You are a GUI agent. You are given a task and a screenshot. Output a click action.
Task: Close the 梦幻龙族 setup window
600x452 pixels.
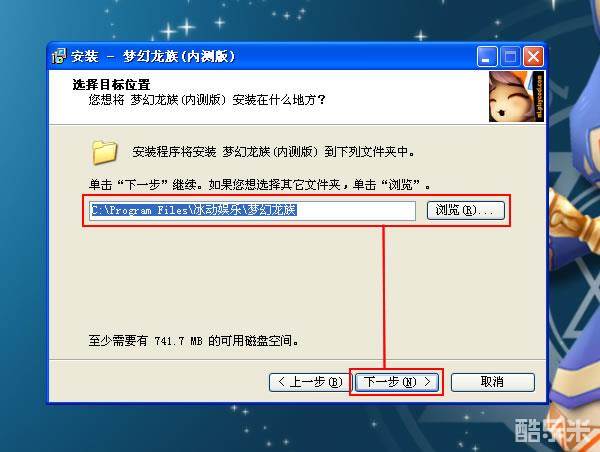click(533, 57)
